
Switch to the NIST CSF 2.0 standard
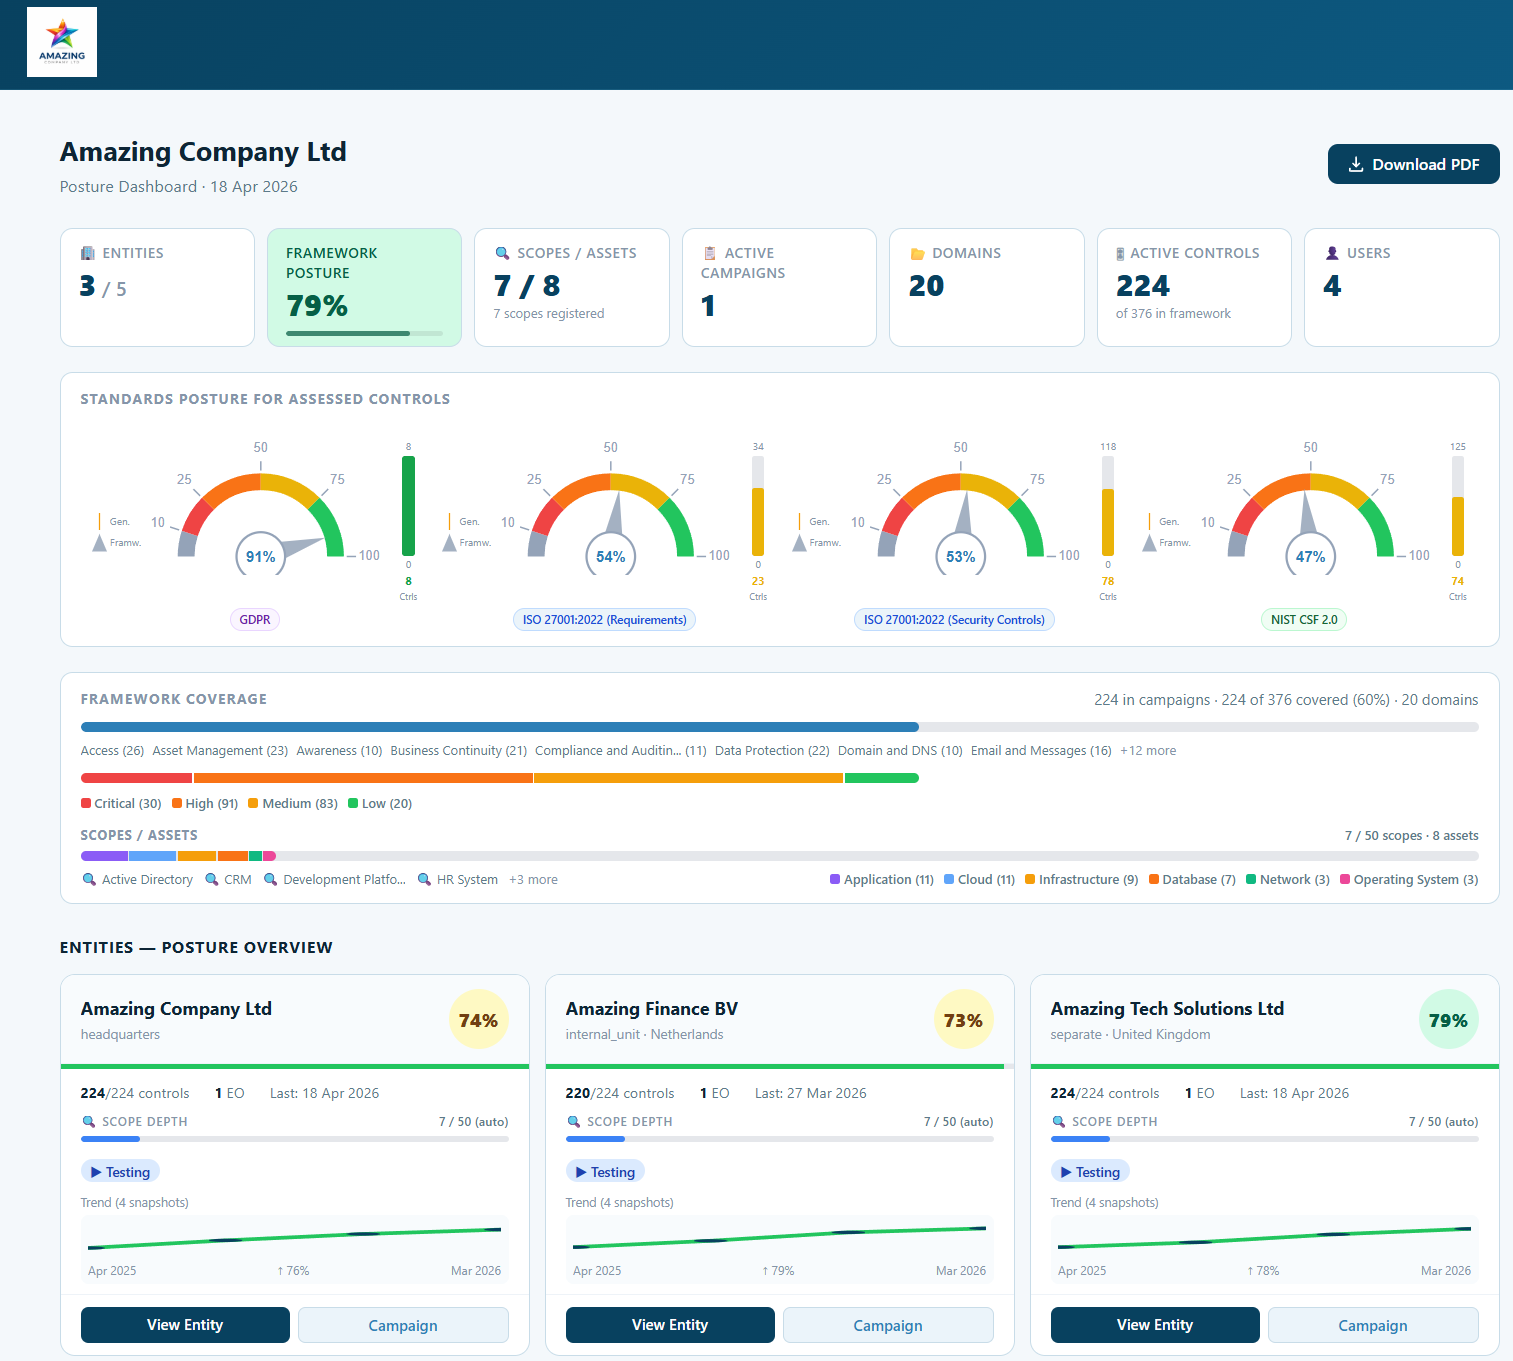point(1303,619)
